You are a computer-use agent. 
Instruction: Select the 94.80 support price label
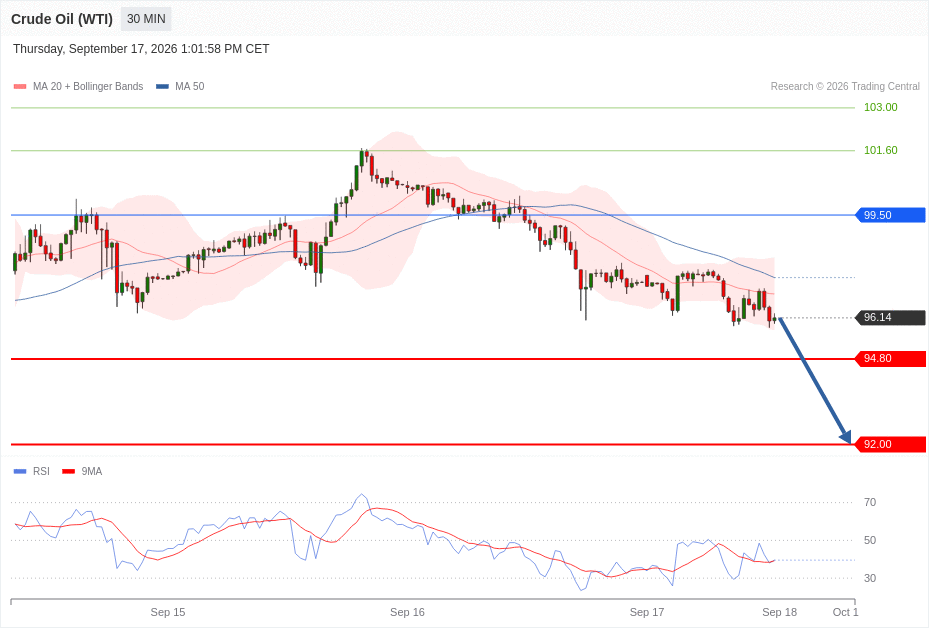coord(890,358)
